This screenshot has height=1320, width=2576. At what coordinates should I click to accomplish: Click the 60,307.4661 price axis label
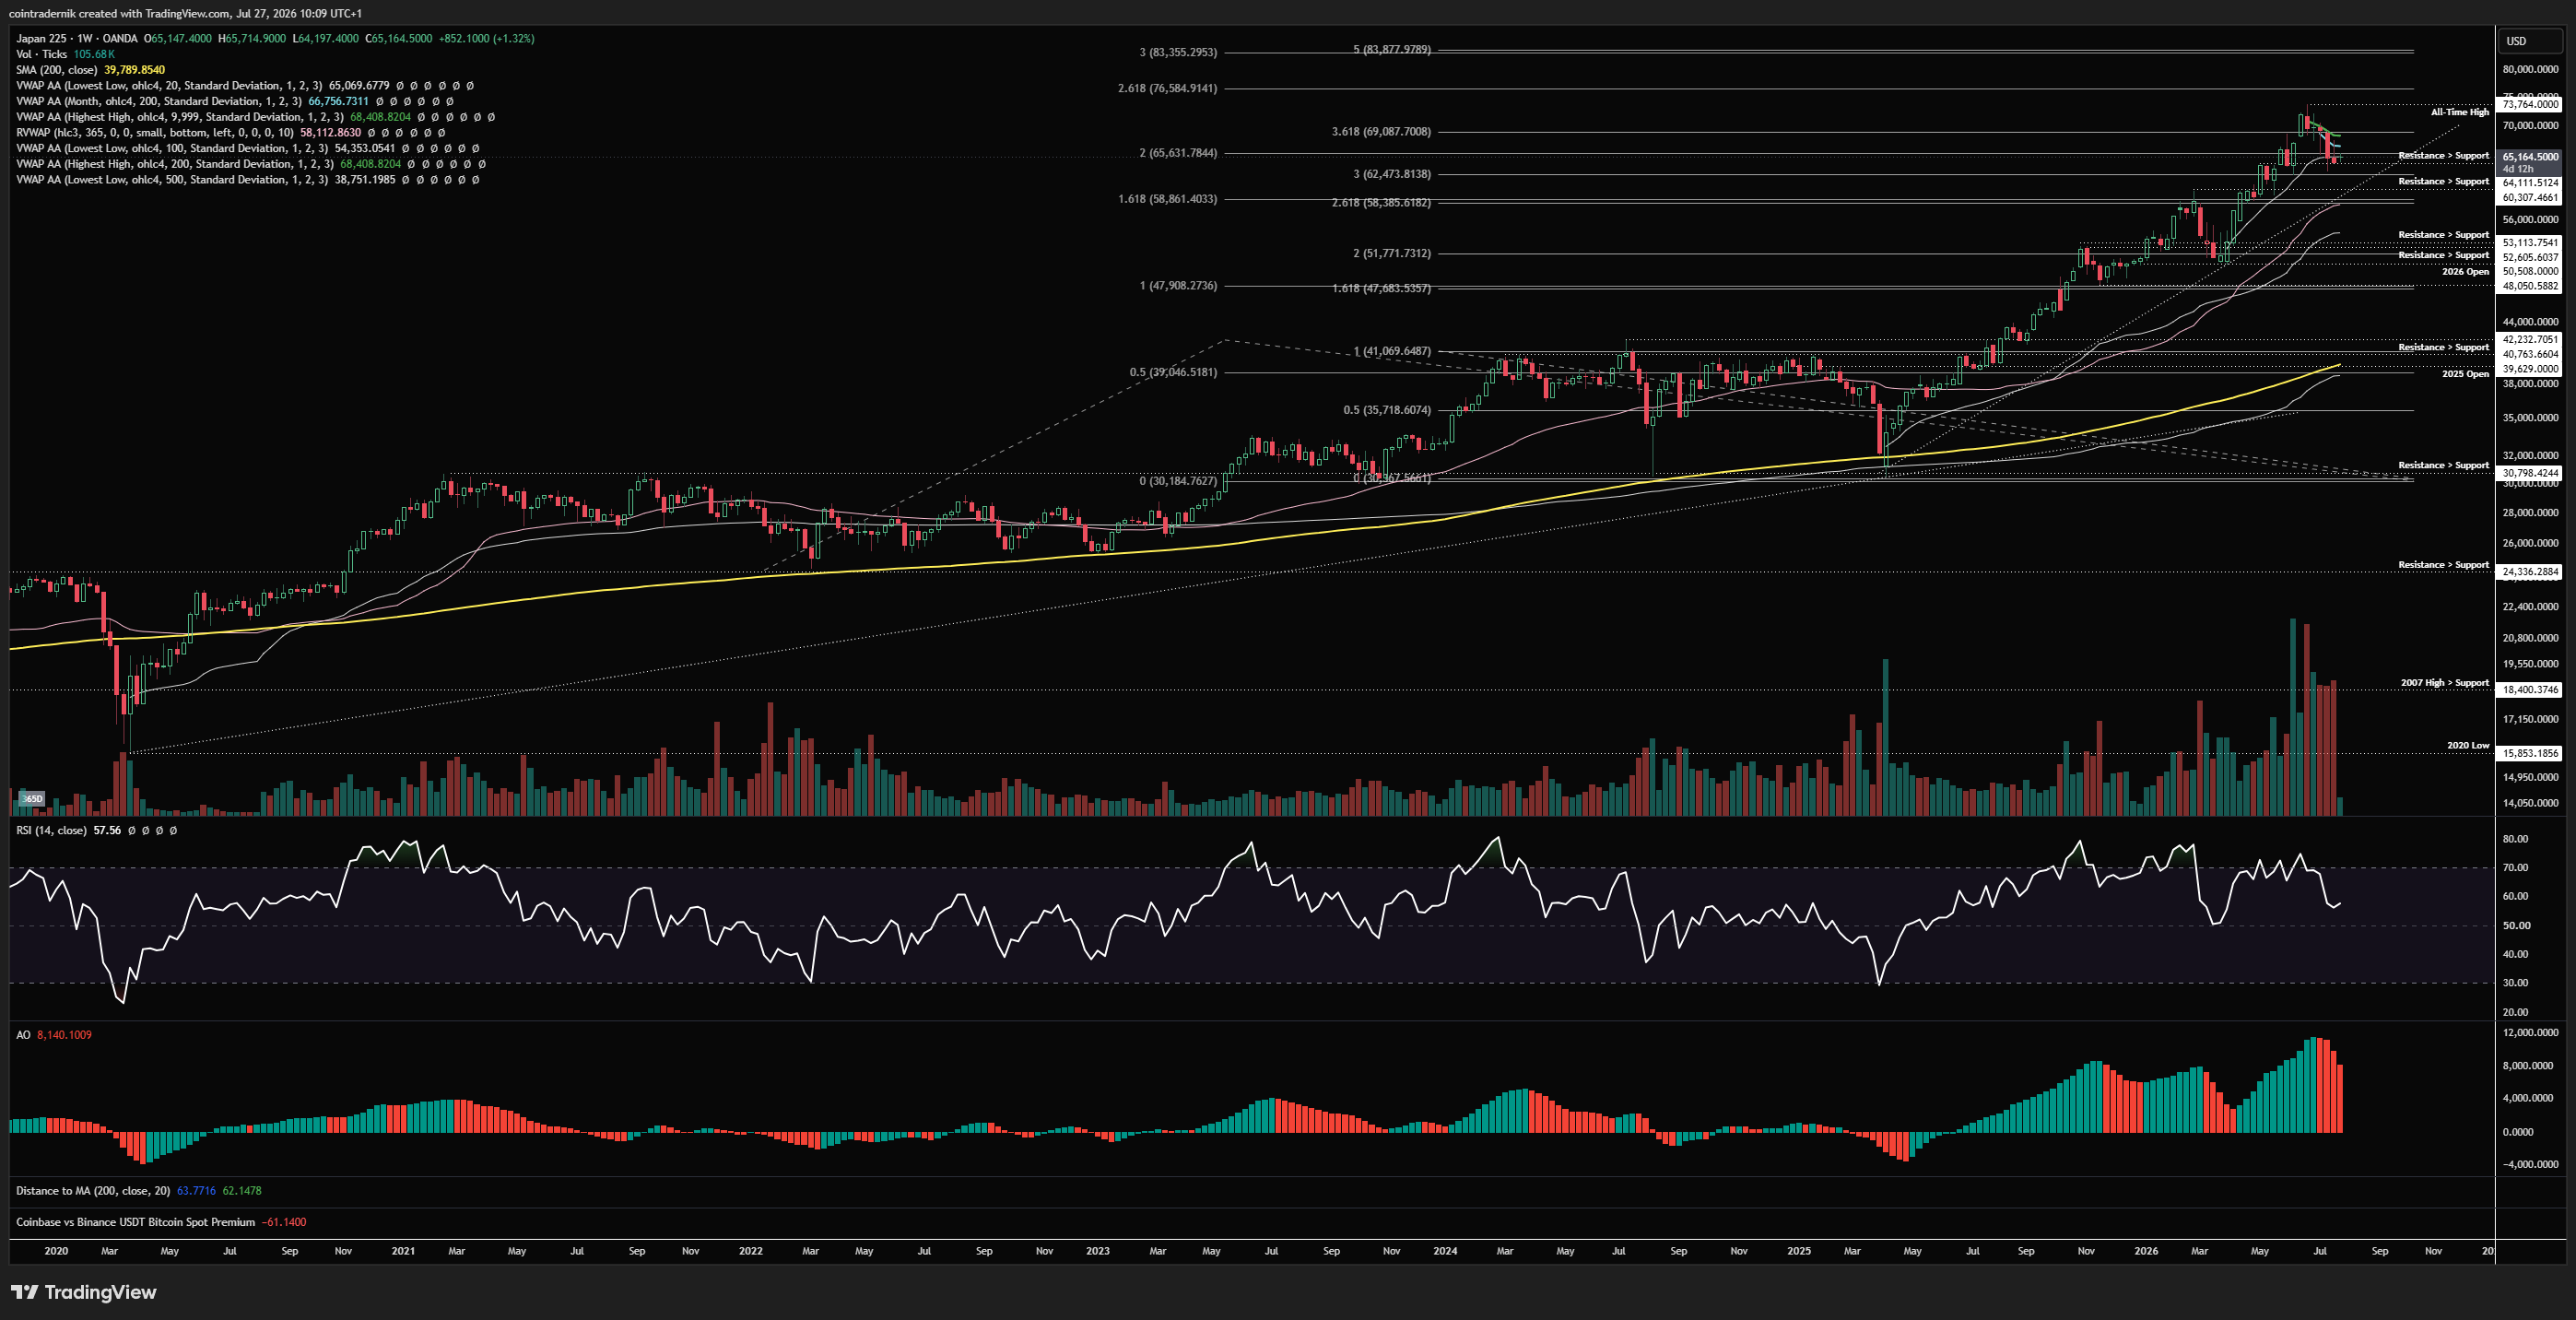[x=2530, y=198]
